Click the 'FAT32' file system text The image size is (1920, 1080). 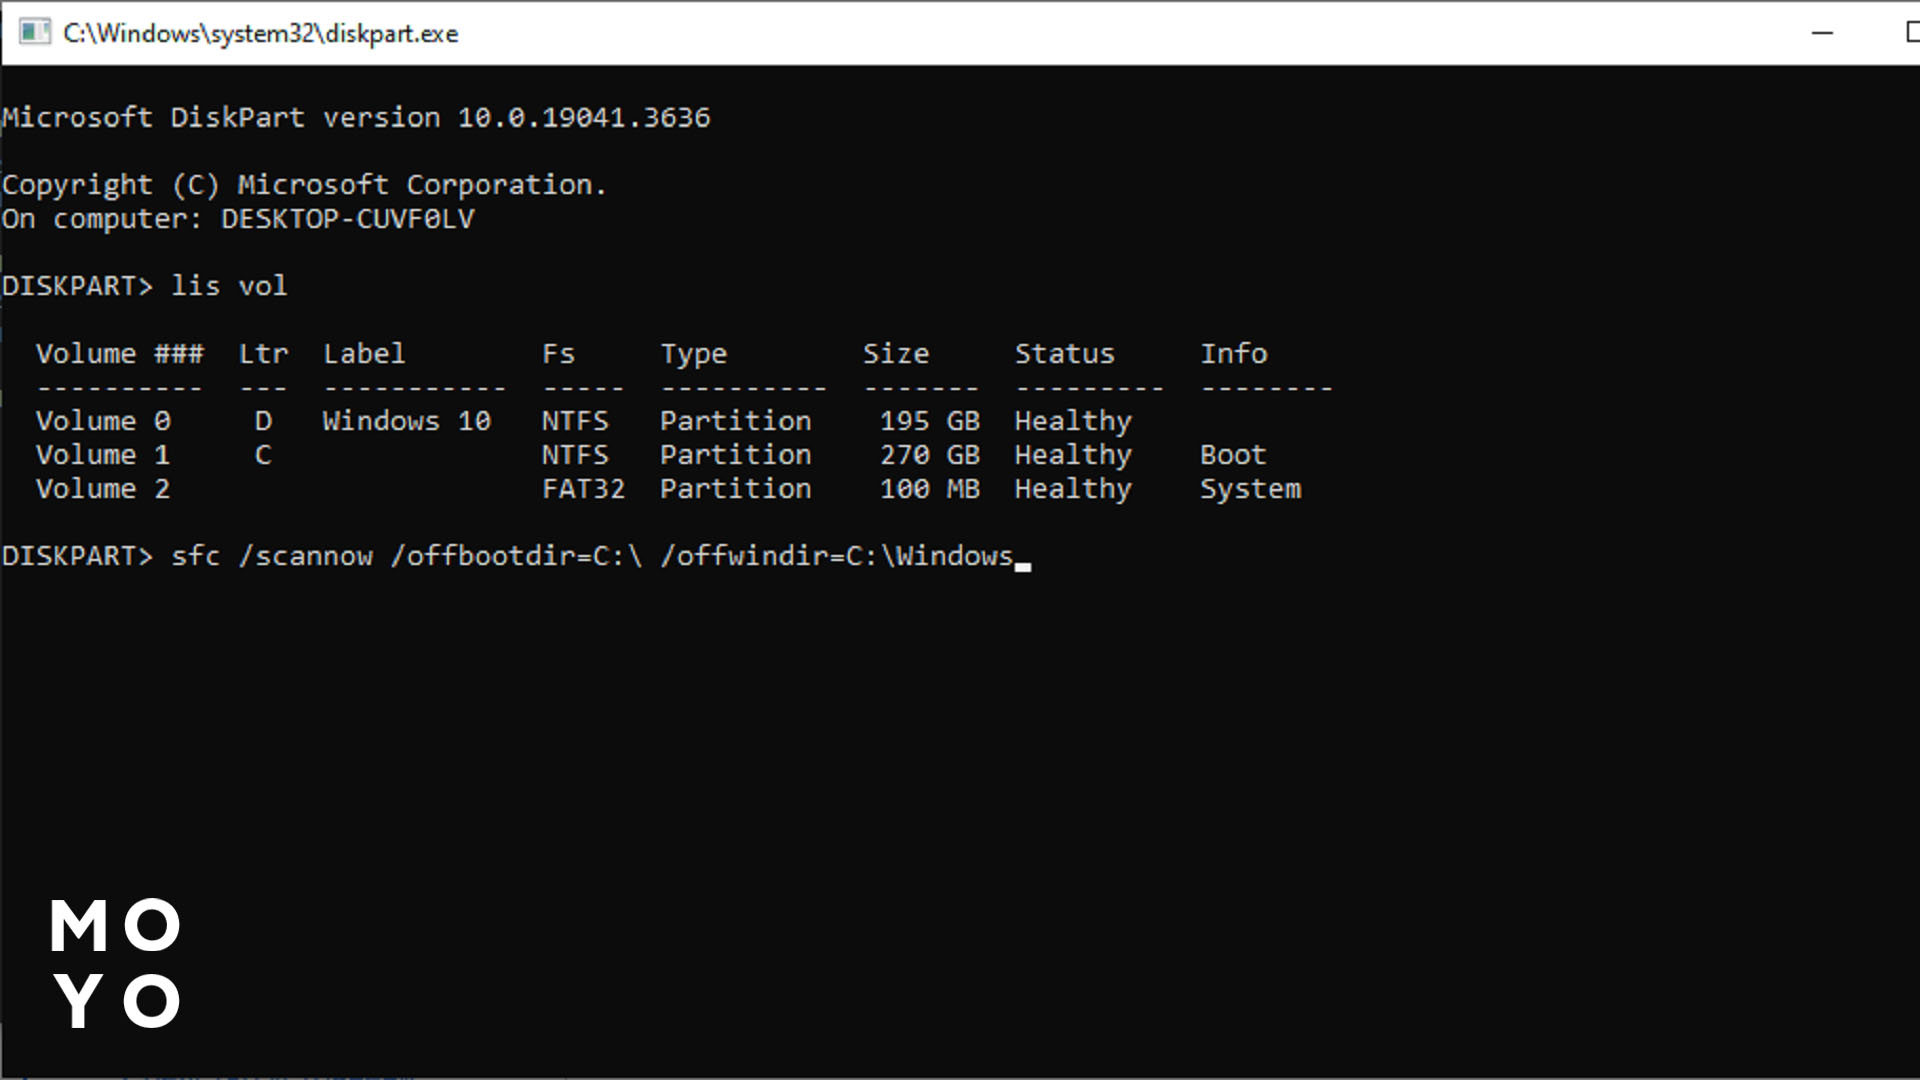583,489
